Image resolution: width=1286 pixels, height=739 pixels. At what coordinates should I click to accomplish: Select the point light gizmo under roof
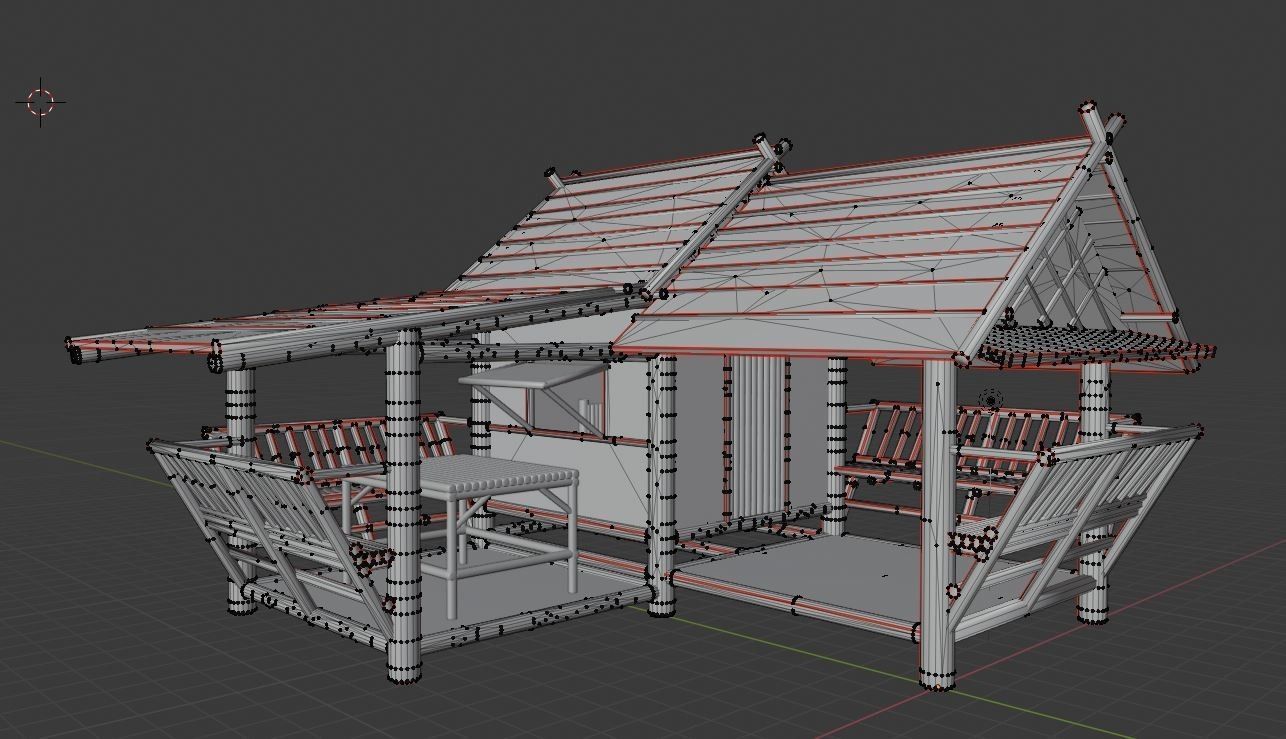pos(990,400)
